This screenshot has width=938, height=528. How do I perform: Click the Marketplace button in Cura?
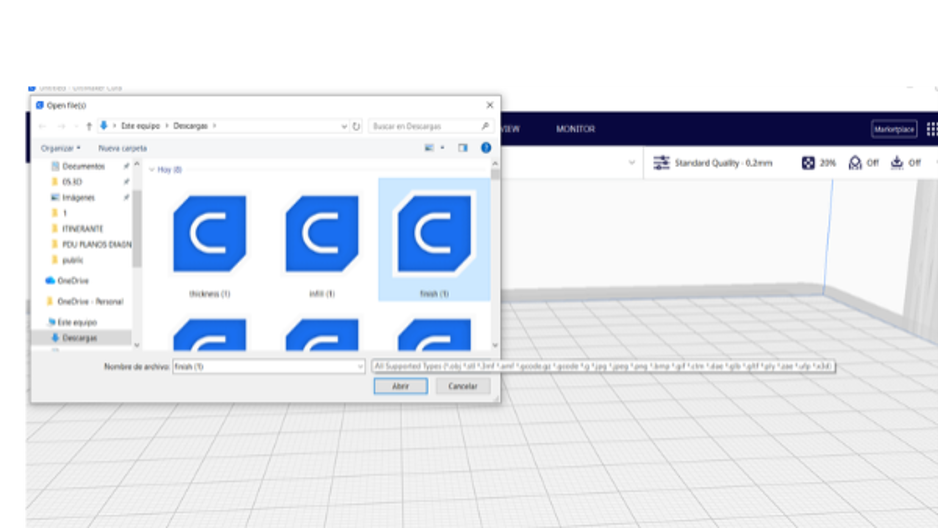(x=894, y=129)
